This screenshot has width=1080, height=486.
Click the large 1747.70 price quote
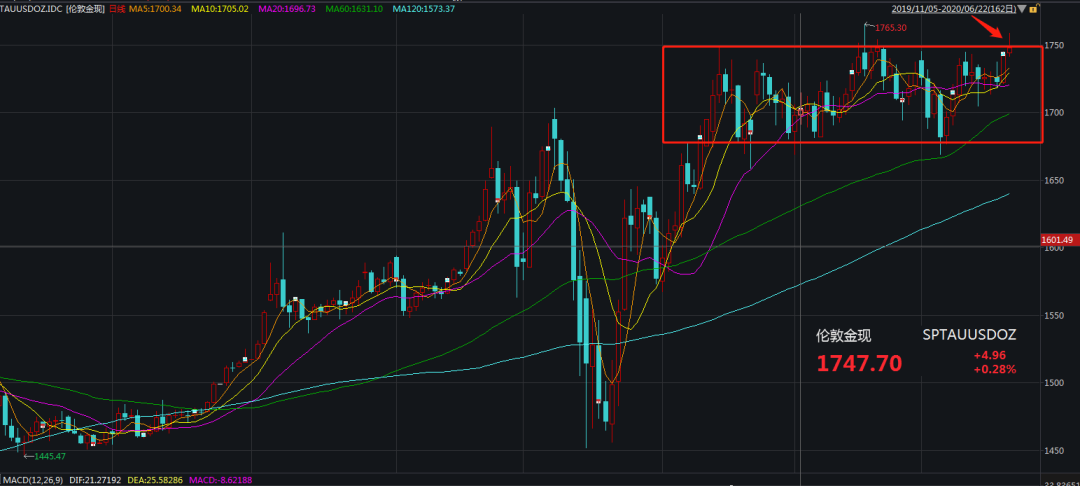click(859, 363)
